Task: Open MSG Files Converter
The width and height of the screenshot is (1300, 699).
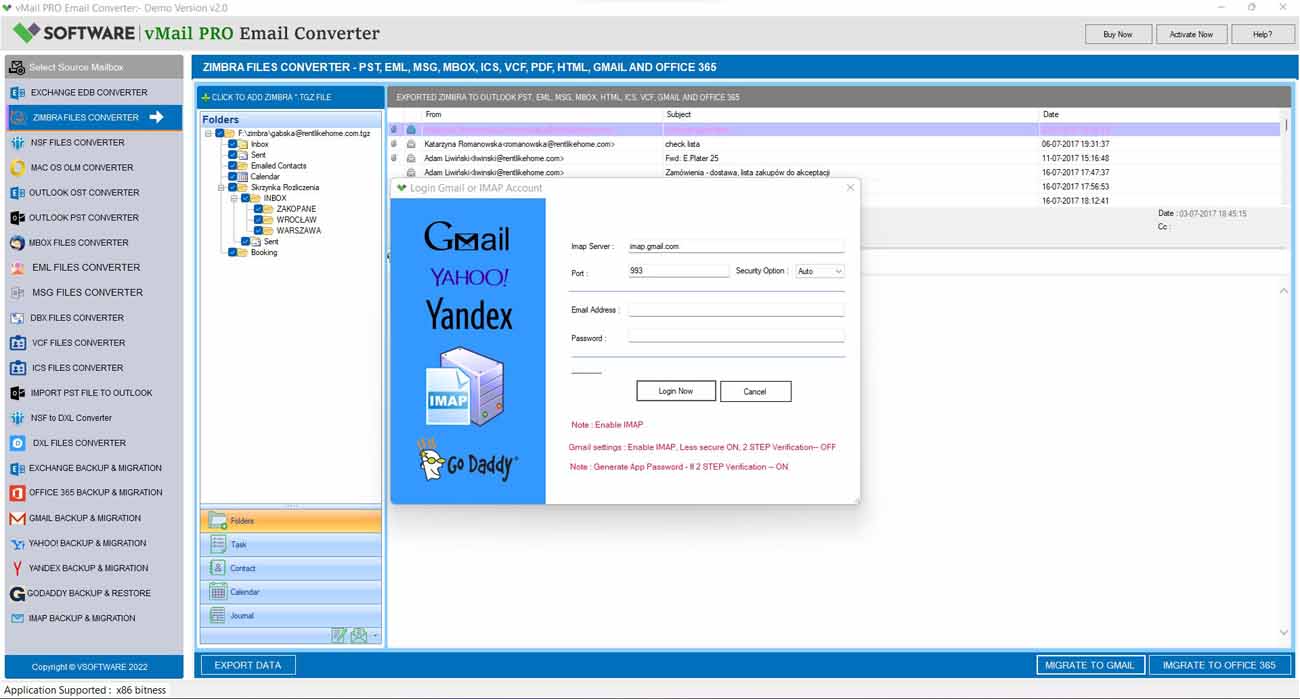Action: (x=94, y=292)
